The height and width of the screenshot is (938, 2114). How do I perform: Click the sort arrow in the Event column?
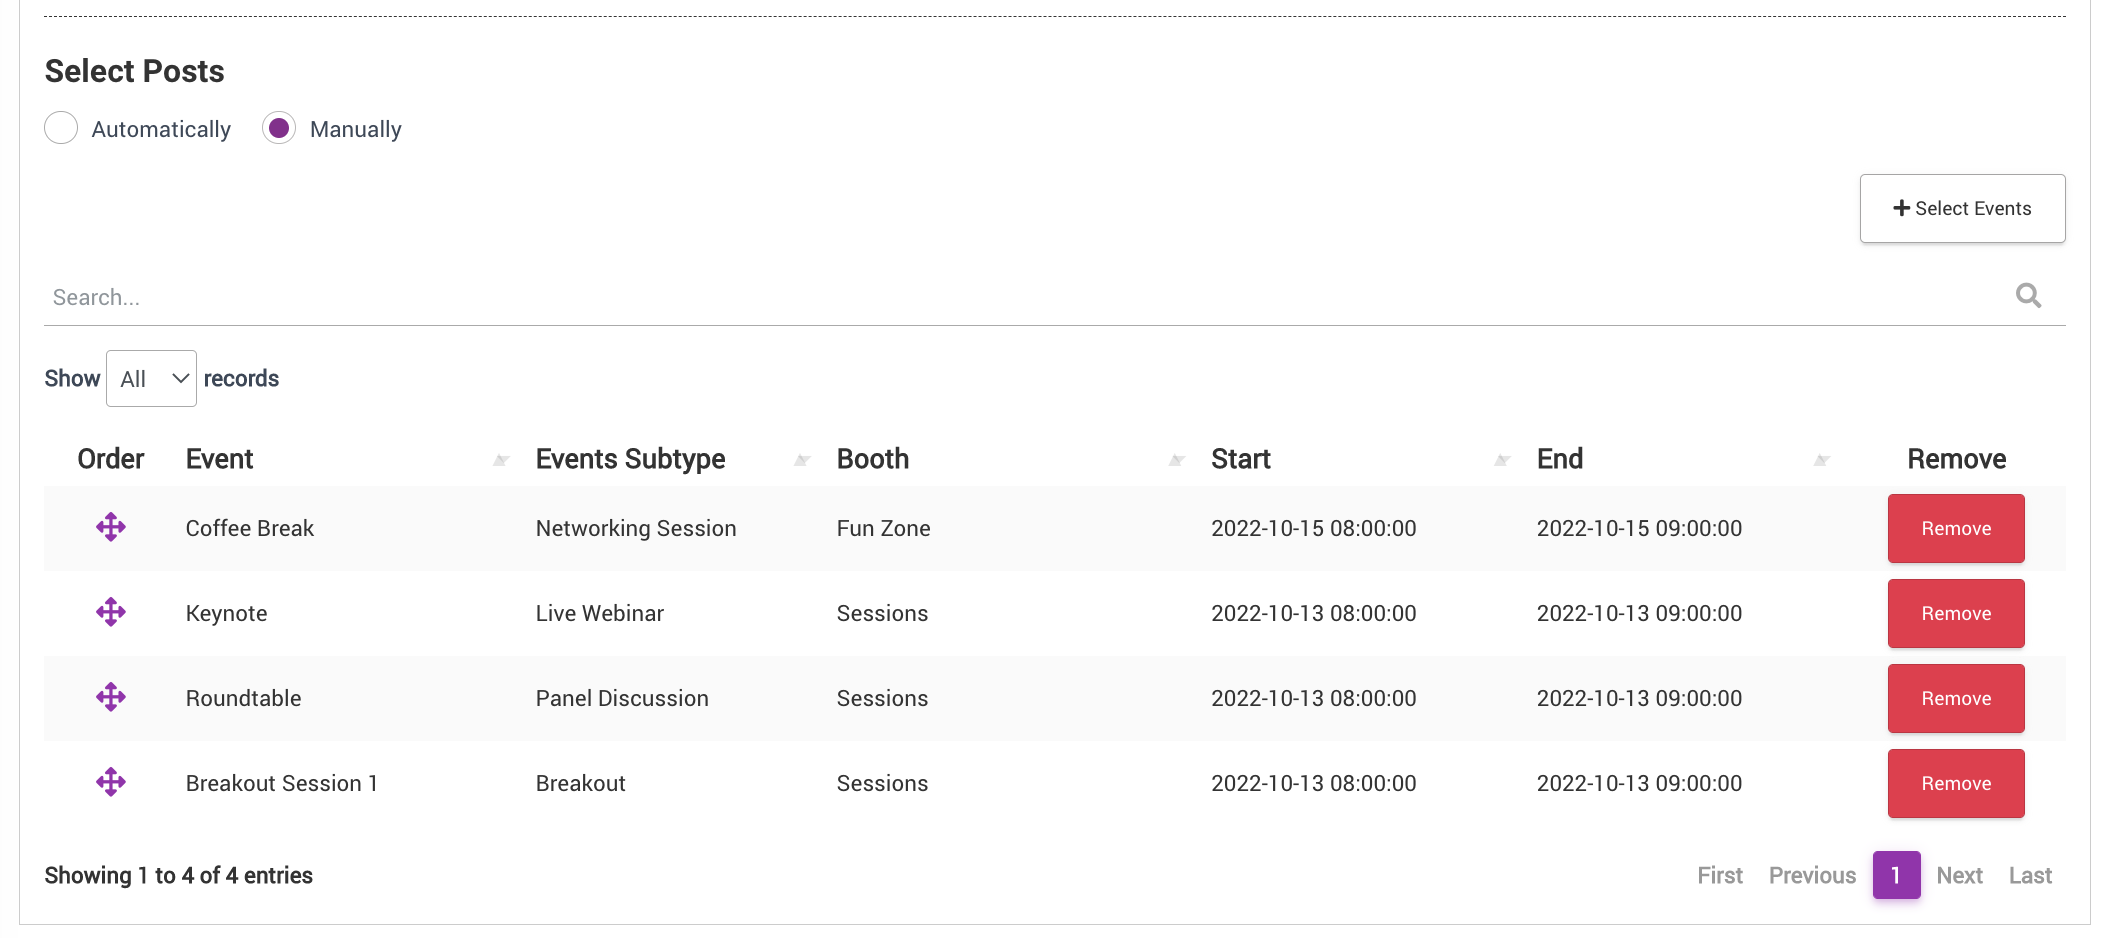[x=501, y=460]
